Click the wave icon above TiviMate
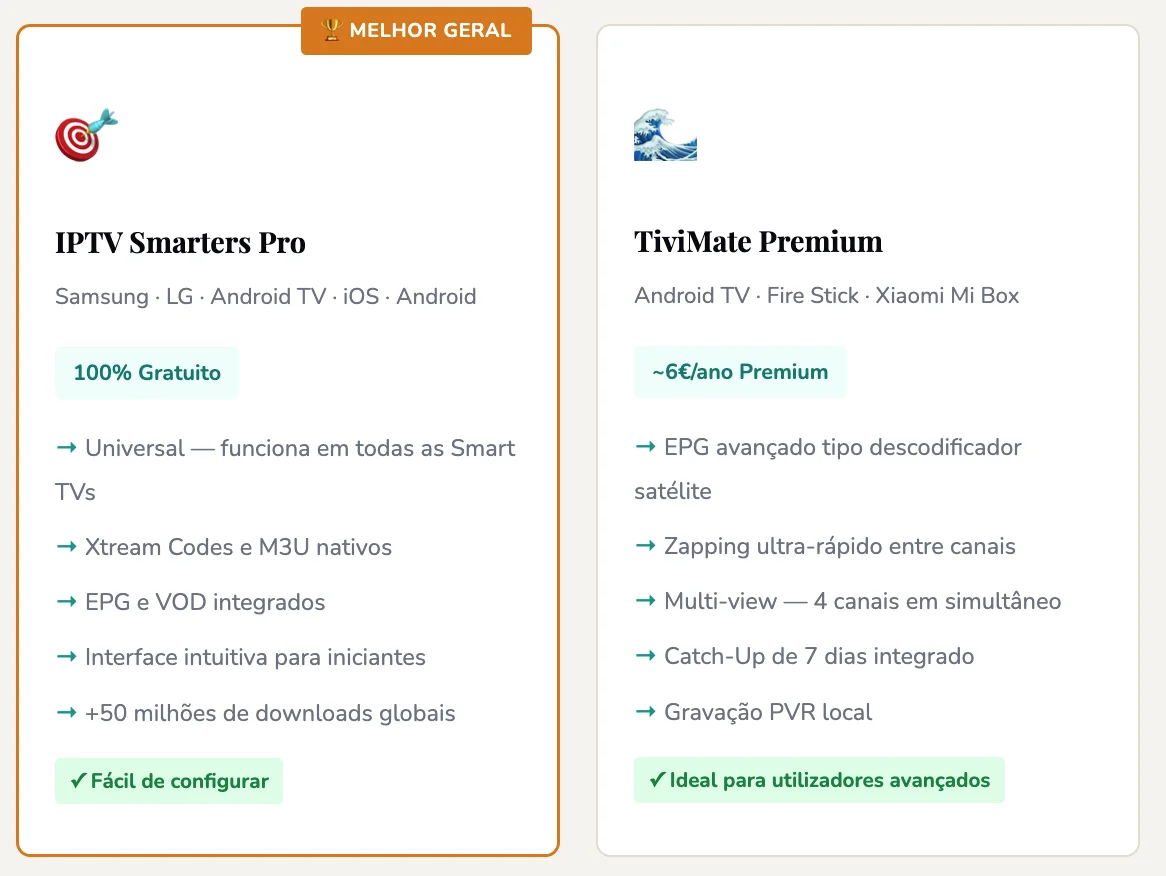The height and width of the screenshot is (876, 1166). [665, 135]
